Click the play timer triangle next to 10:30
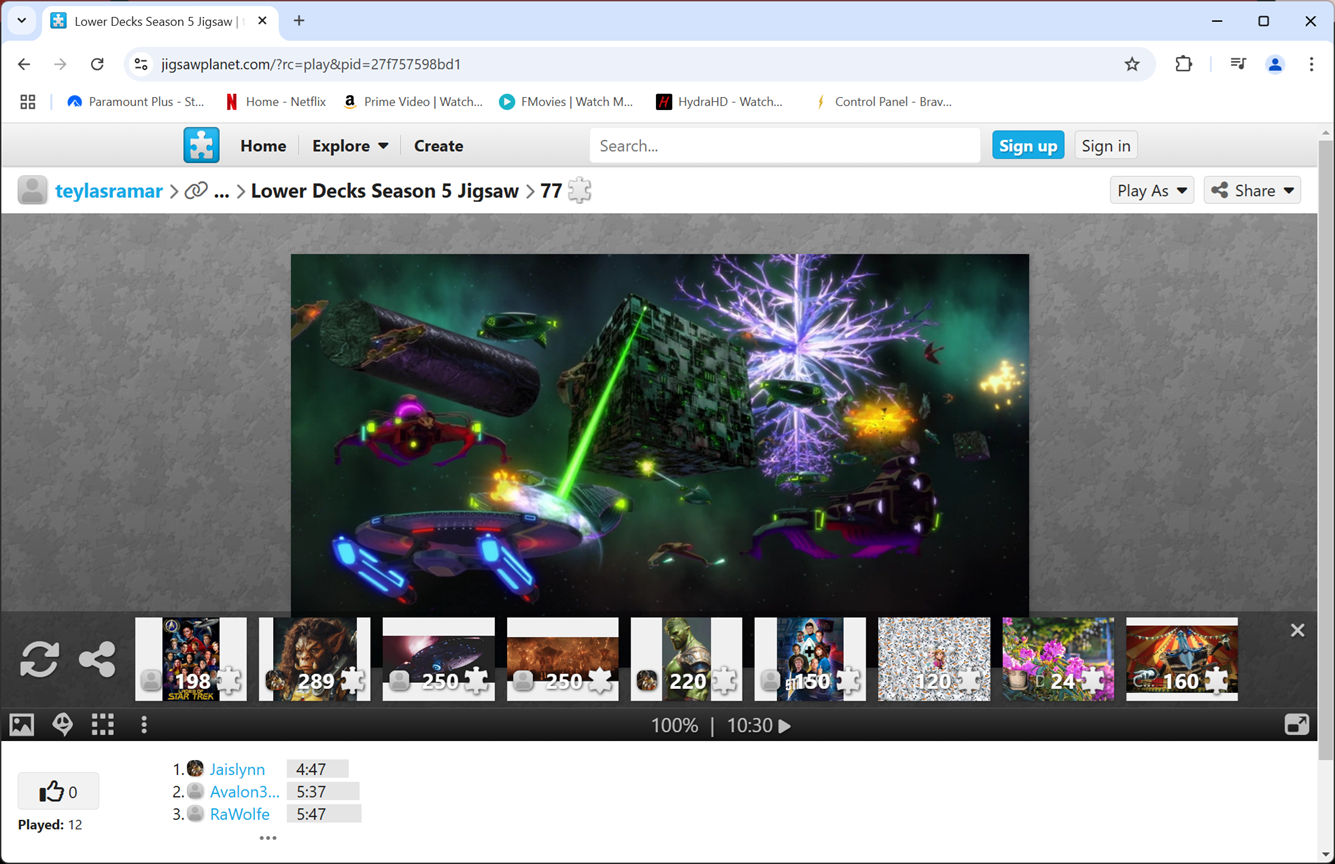 click(785, 726)
